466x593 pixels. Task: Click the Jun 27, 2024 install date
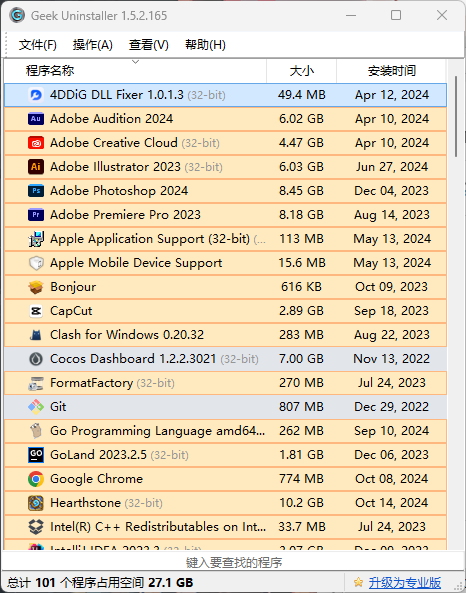(x=392, y=167)
